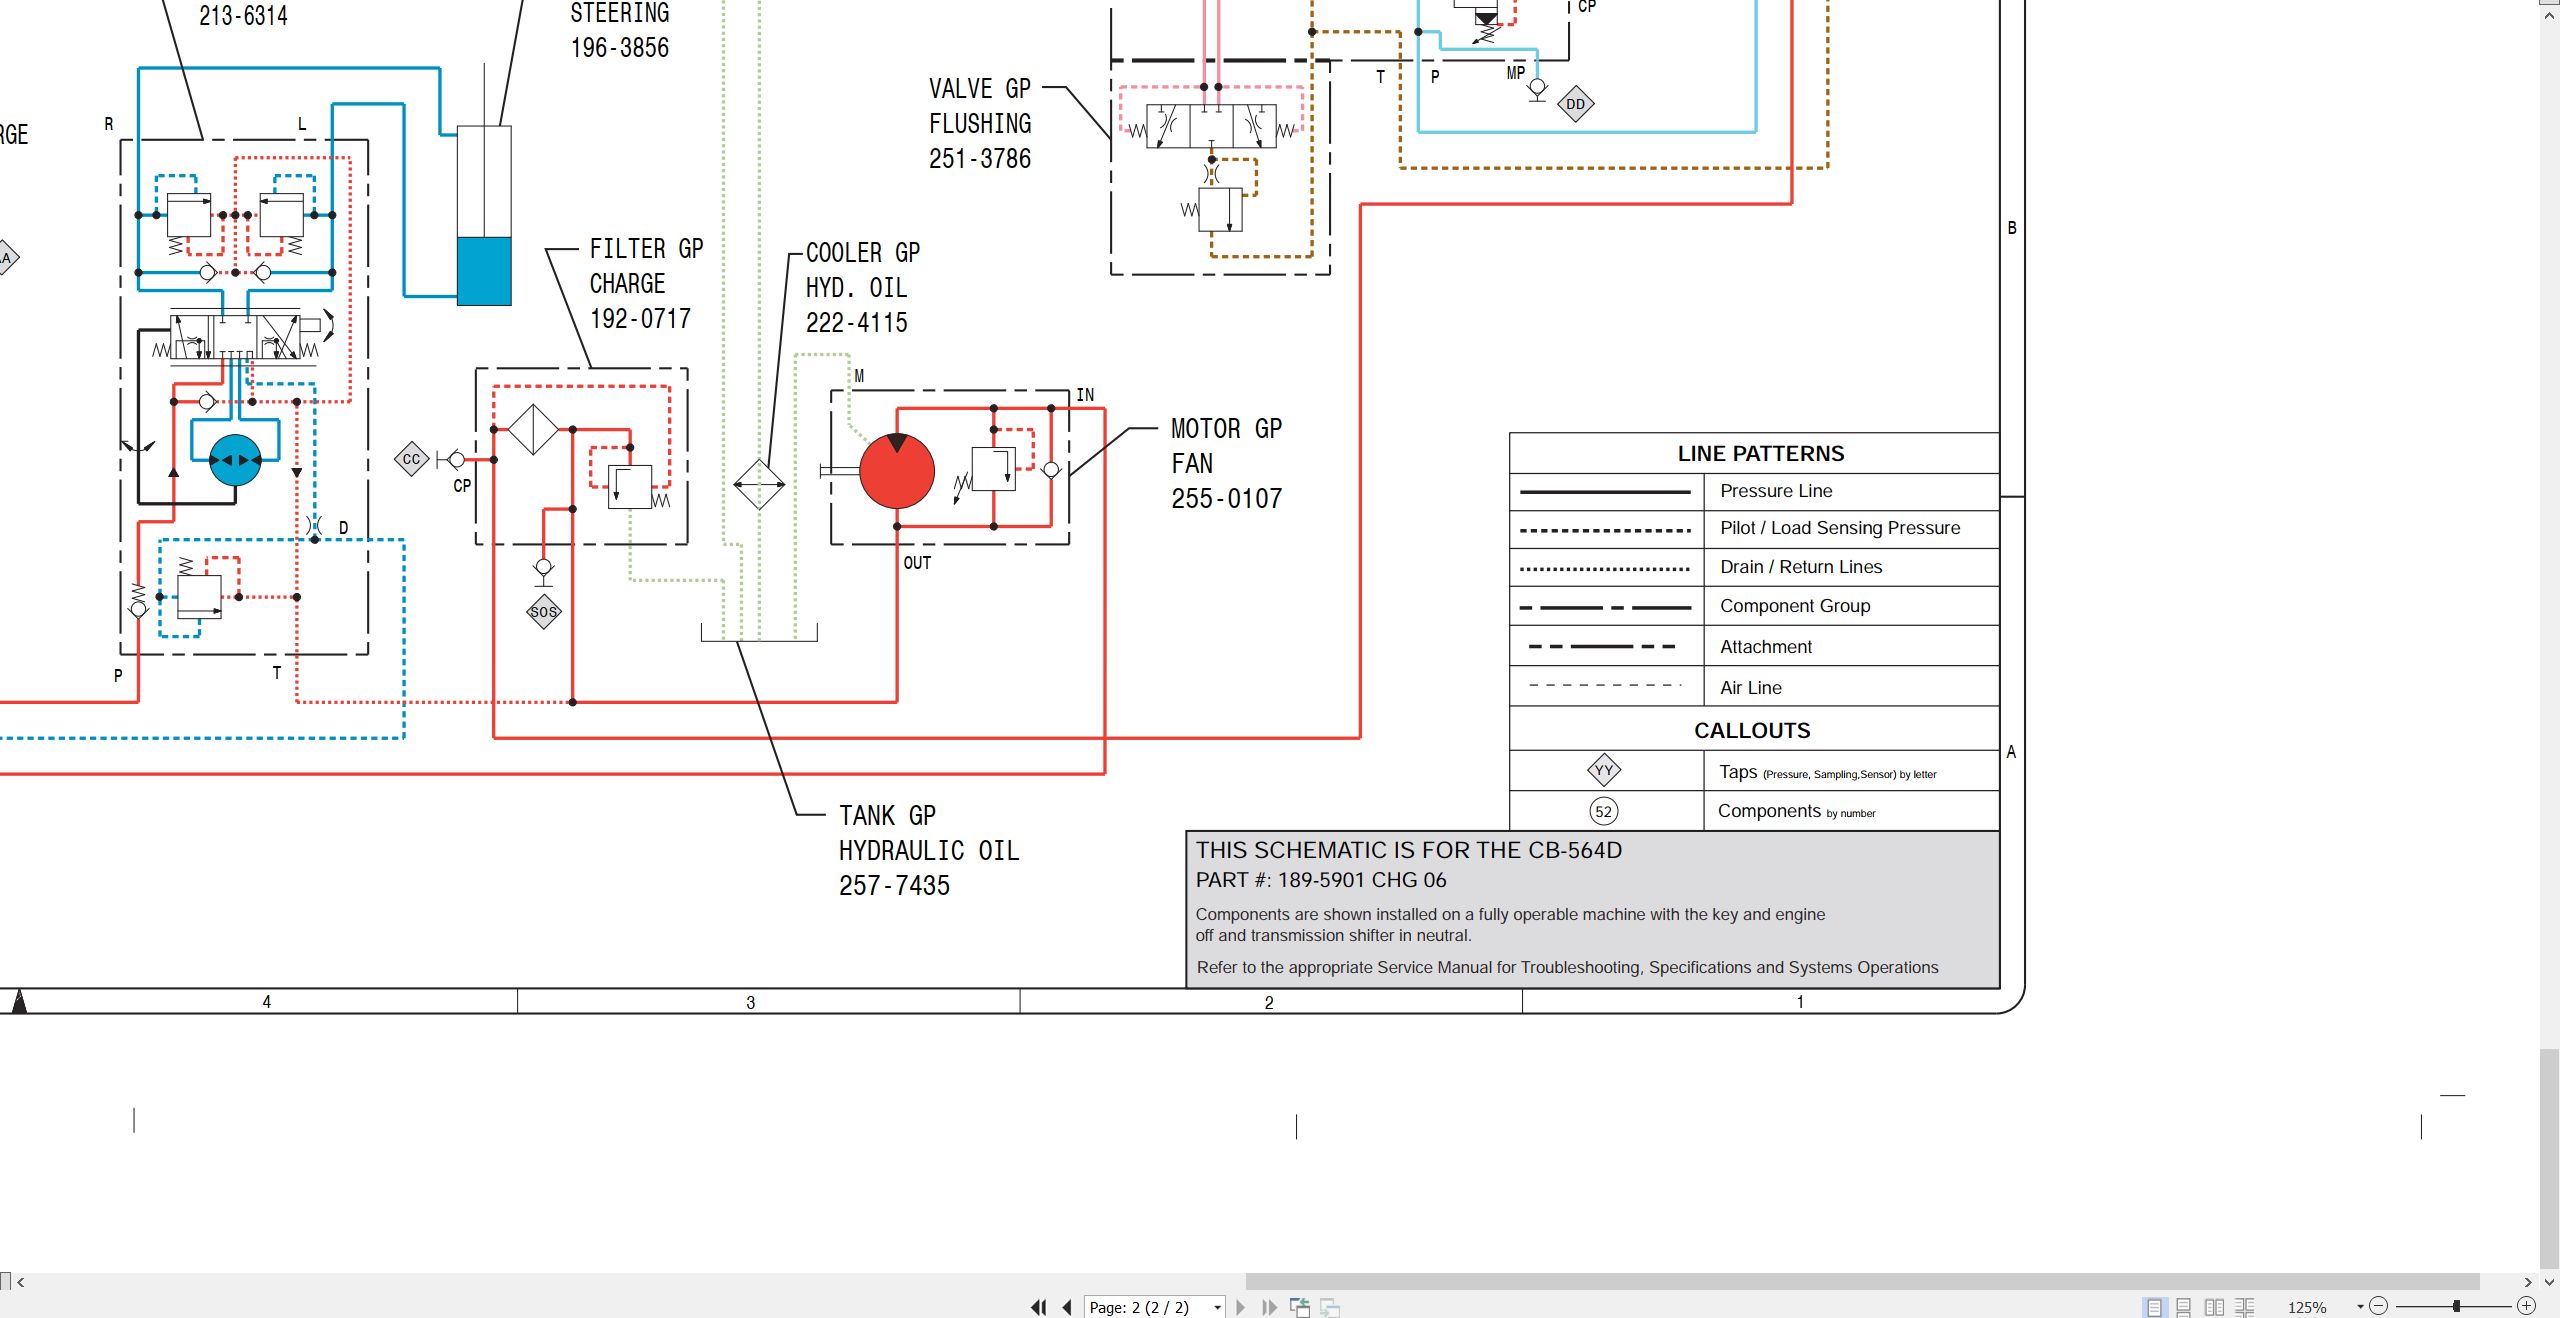Click the charge filter diamond symbol
This screenshot has width=2560, height=1318.
533,429
